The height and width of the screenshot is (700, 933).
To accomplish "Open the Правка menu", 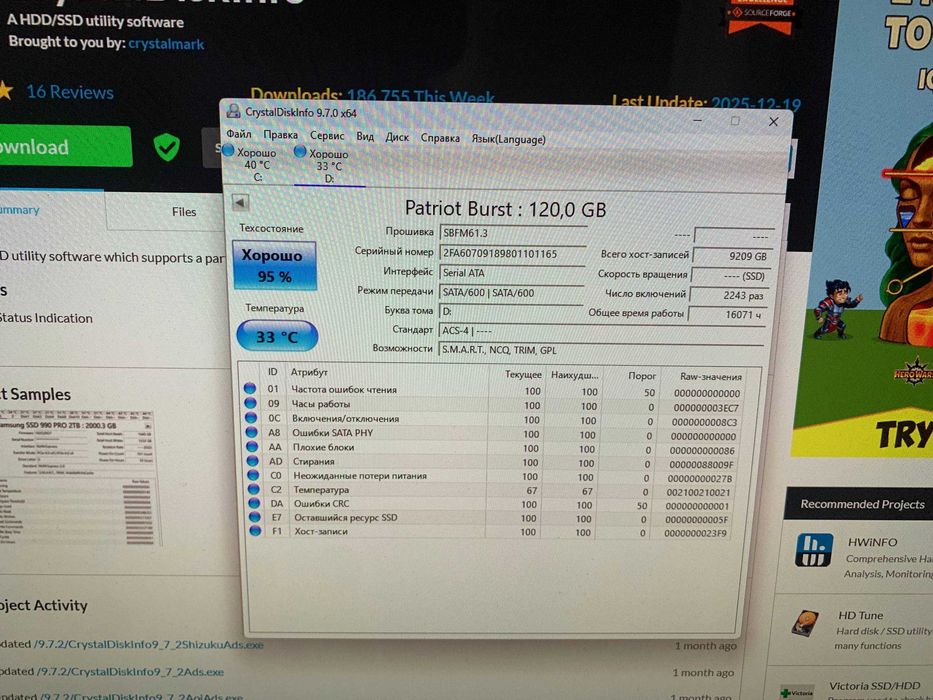I will (x=280, y=135).
